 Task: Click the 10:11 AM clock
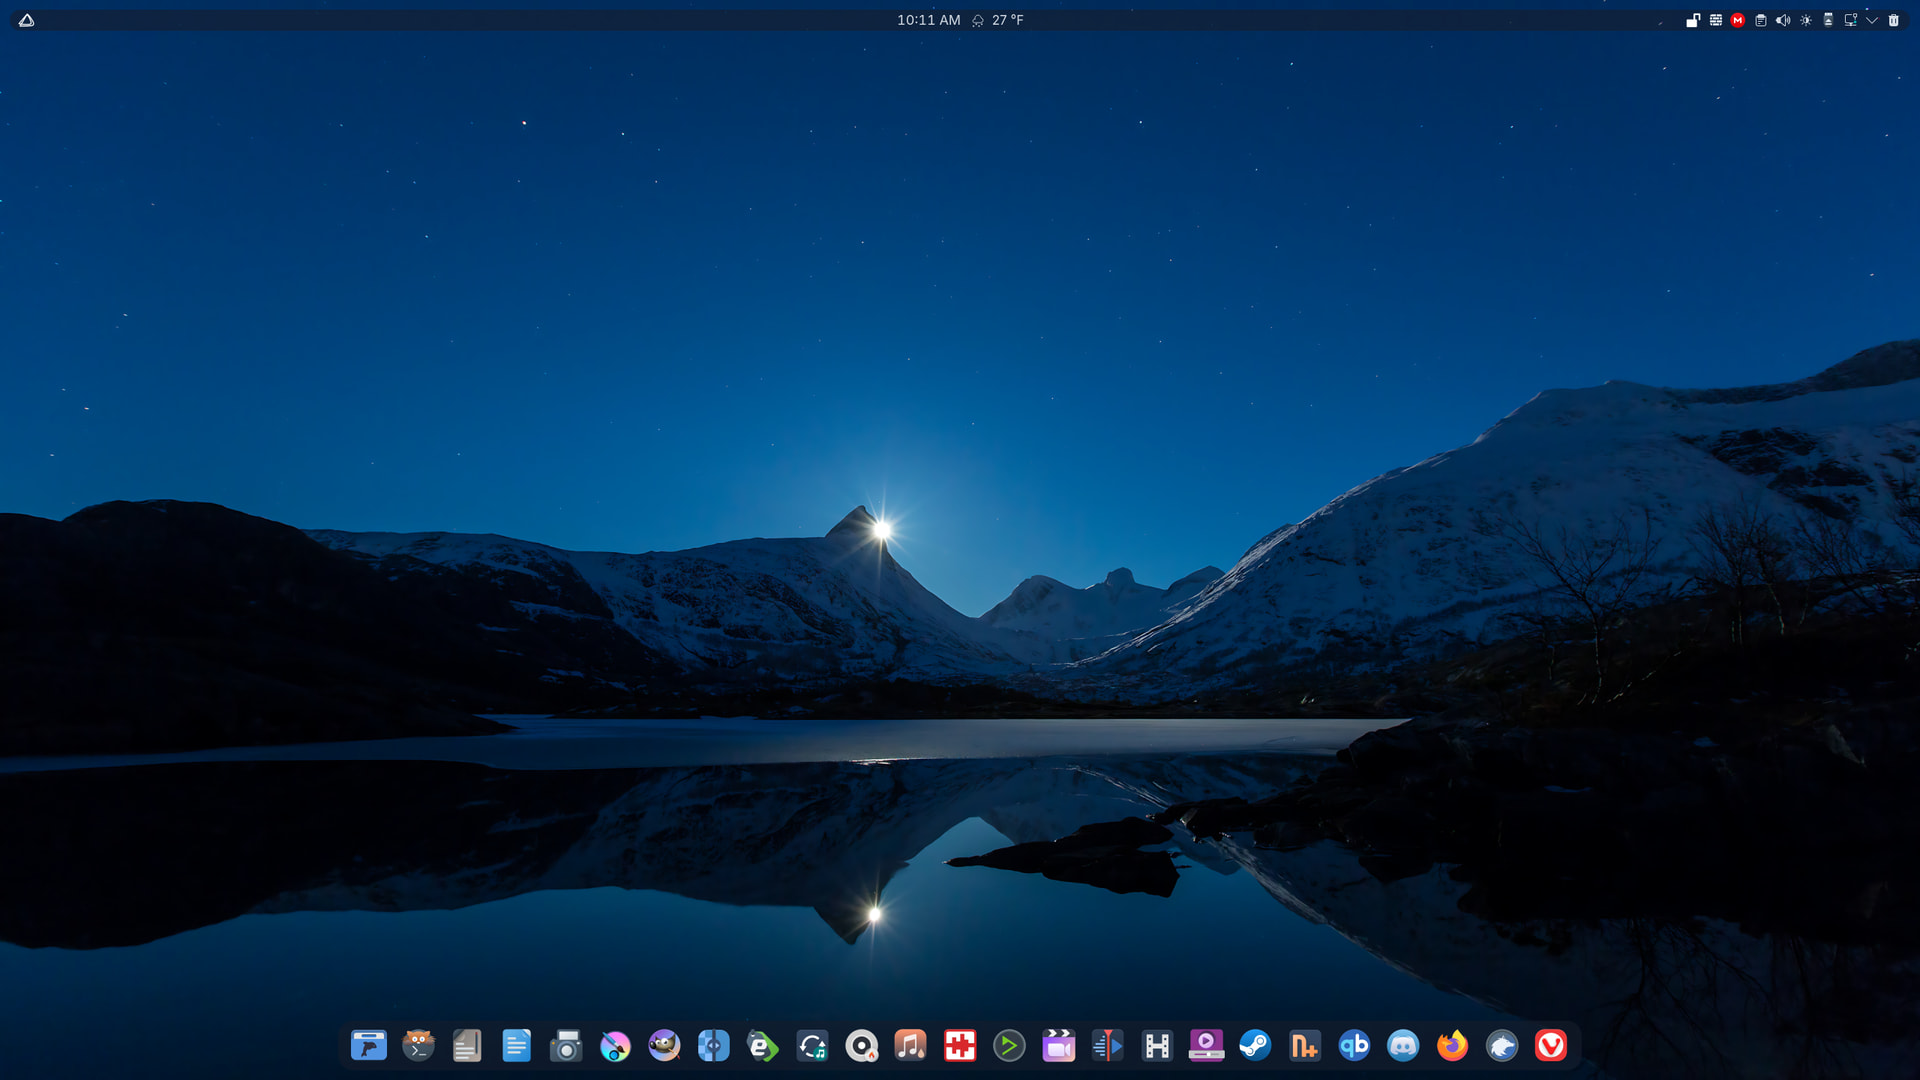tap(928, 20)
